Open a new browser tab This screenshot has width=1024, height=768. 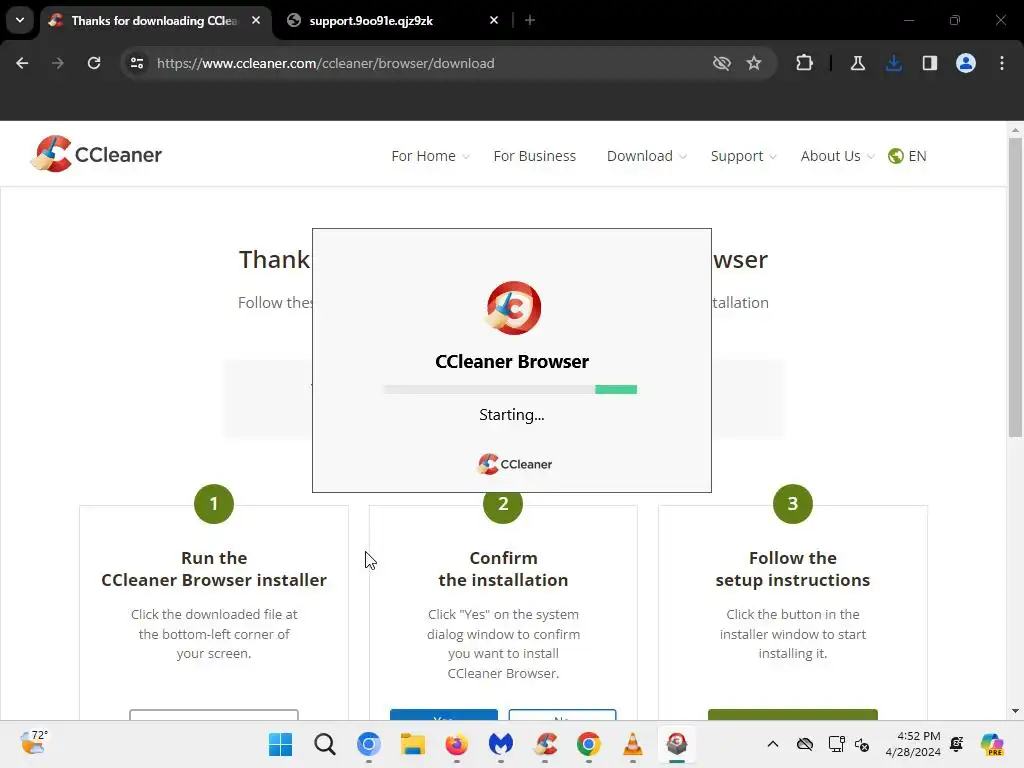pos(530,20)
